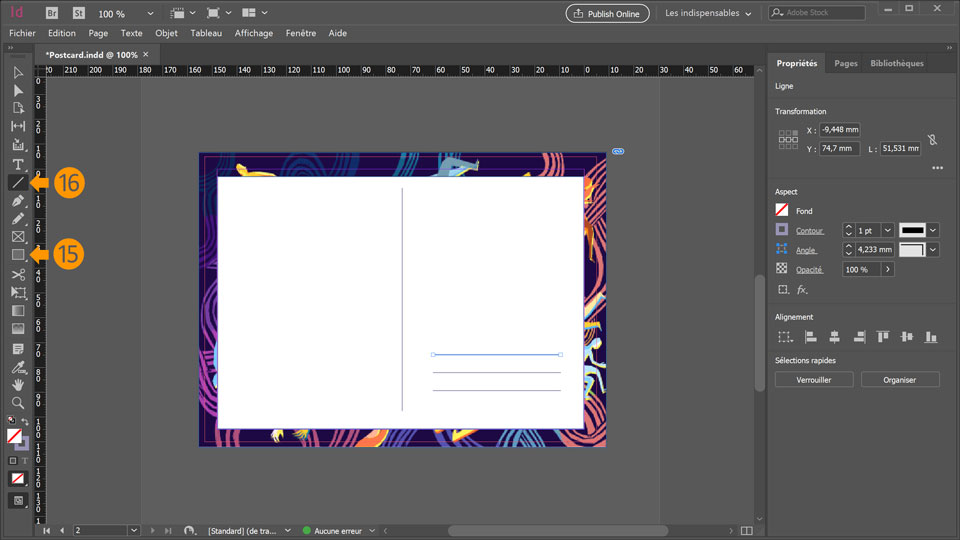Click the fx effects icon in Aspect
This screenshot has width=960, height=540.
(x=802, y=289)
